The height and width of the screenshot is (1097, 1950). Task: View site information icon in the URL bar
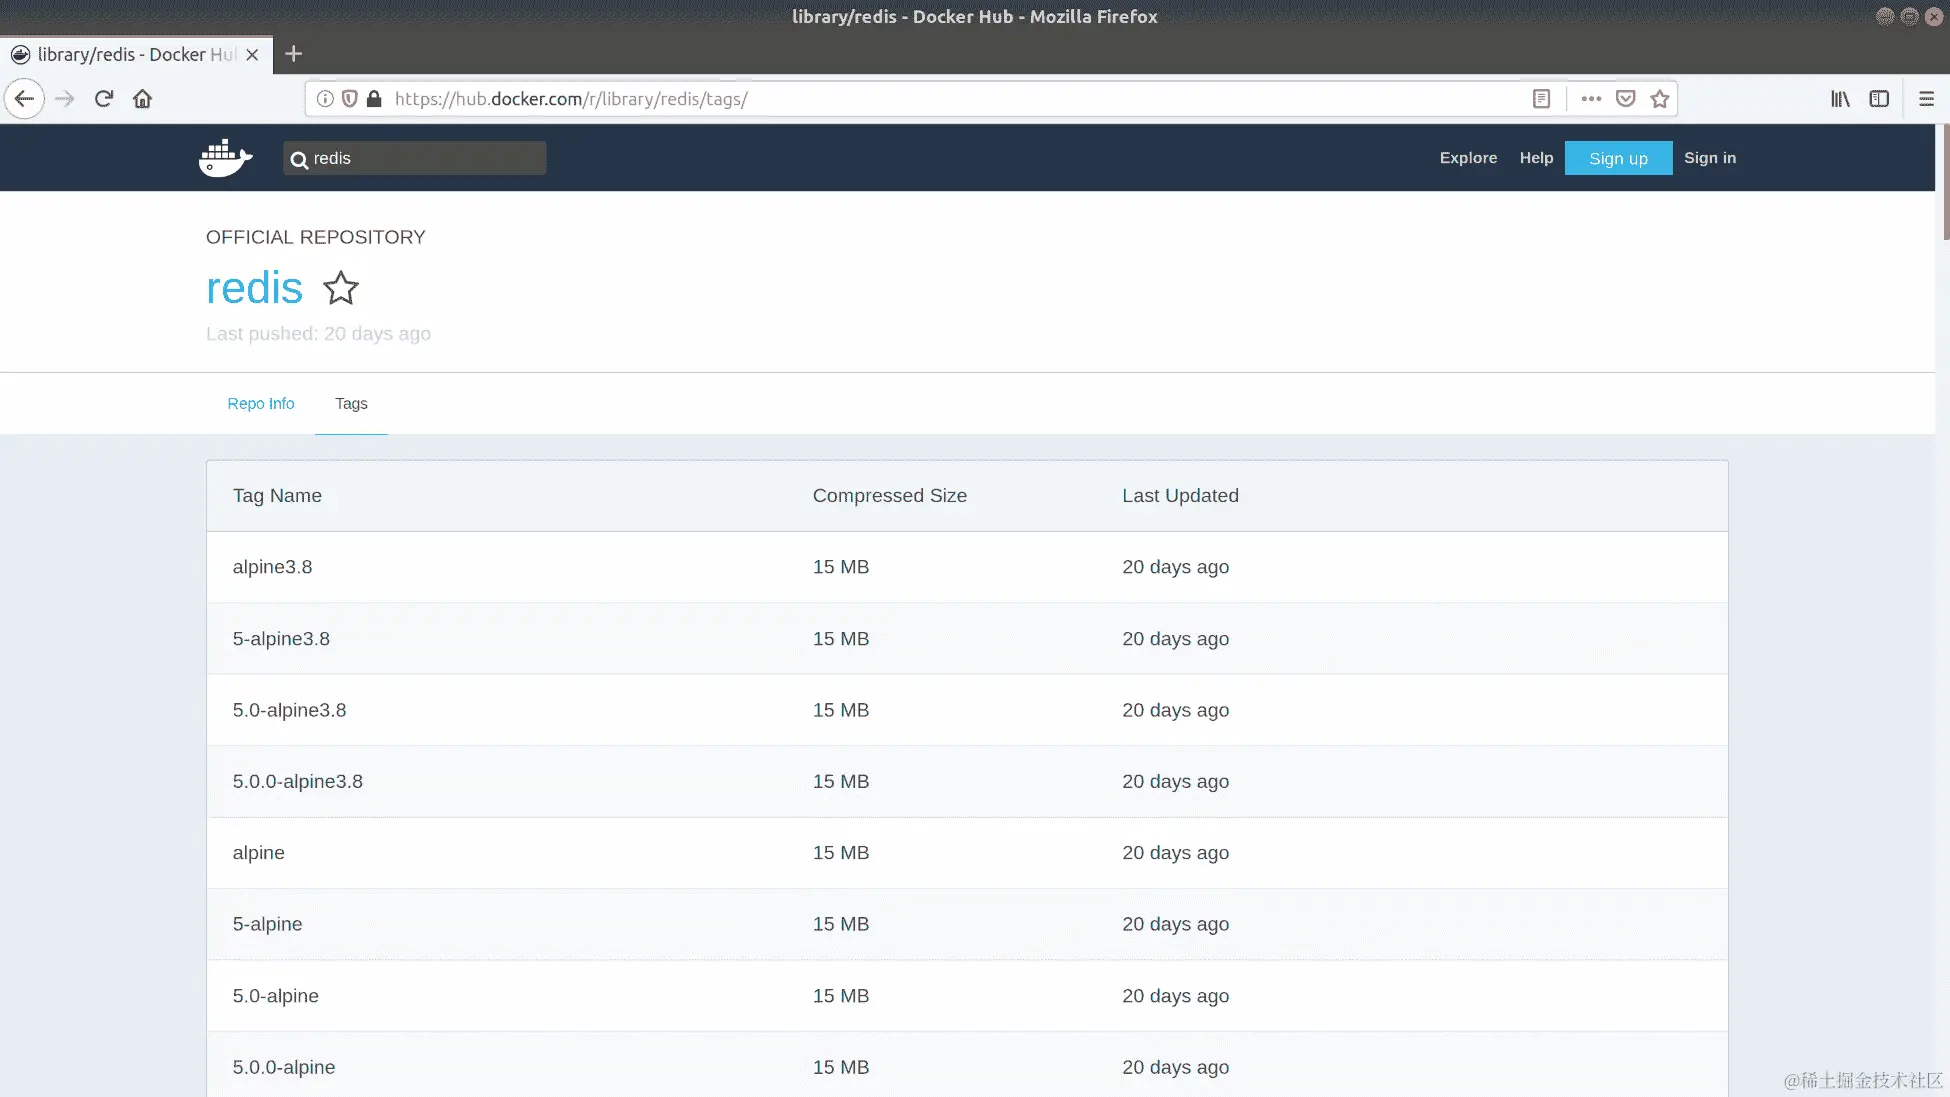325,99
